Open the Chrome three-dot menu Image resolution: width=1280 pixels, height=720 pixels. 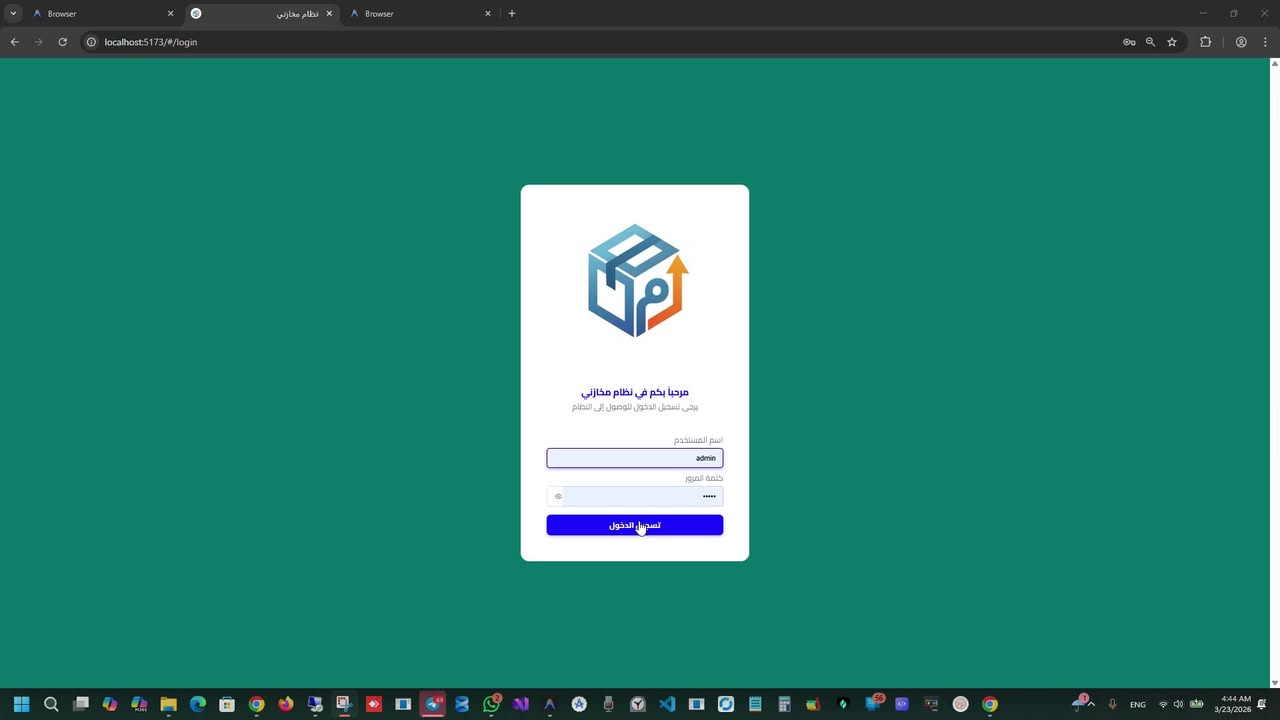(x=1265, y=42)
